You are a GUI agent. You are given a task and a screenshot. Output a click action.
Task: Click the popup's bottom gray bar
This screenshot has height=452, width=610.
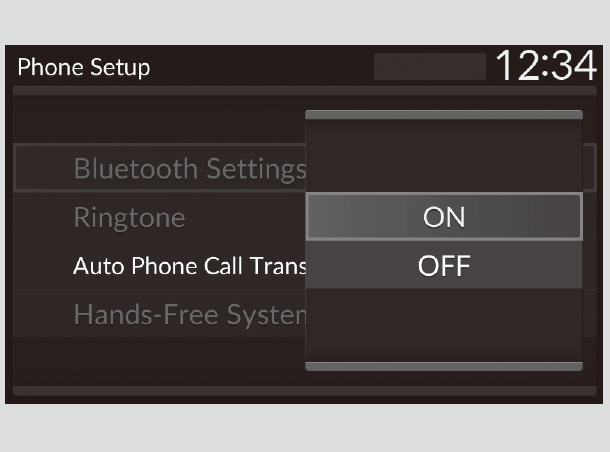tap(443, 367)
